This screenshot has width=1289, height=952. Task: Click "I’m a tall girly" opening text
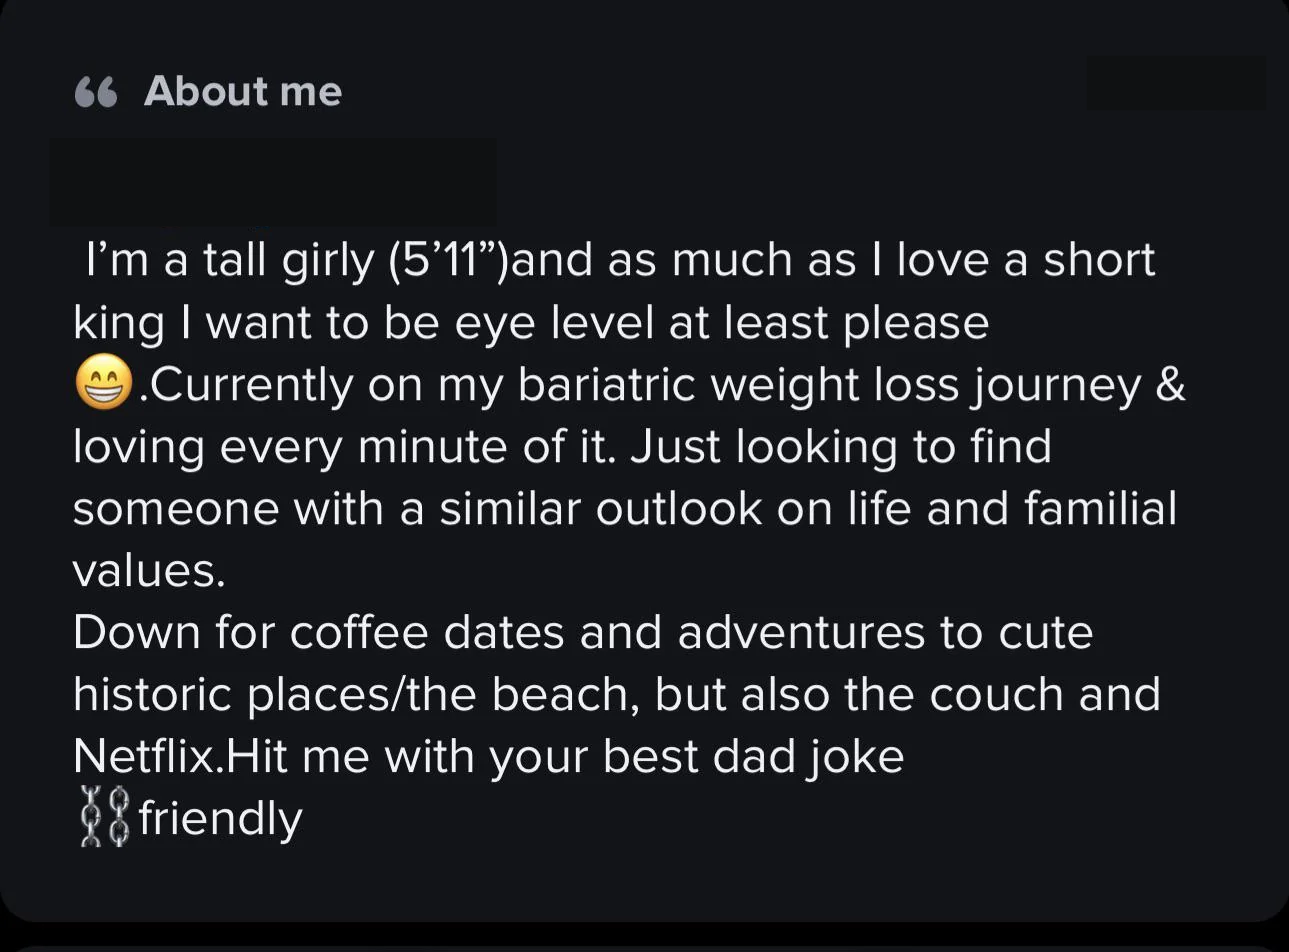click(229, 261)
